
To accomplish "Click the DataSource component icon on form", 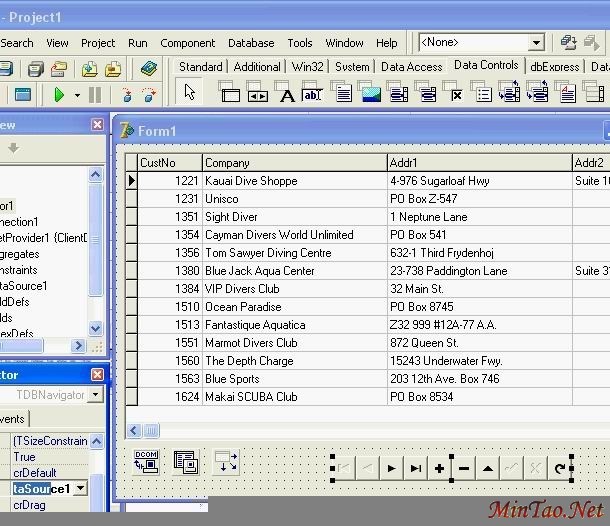I will tap(186, 462).
